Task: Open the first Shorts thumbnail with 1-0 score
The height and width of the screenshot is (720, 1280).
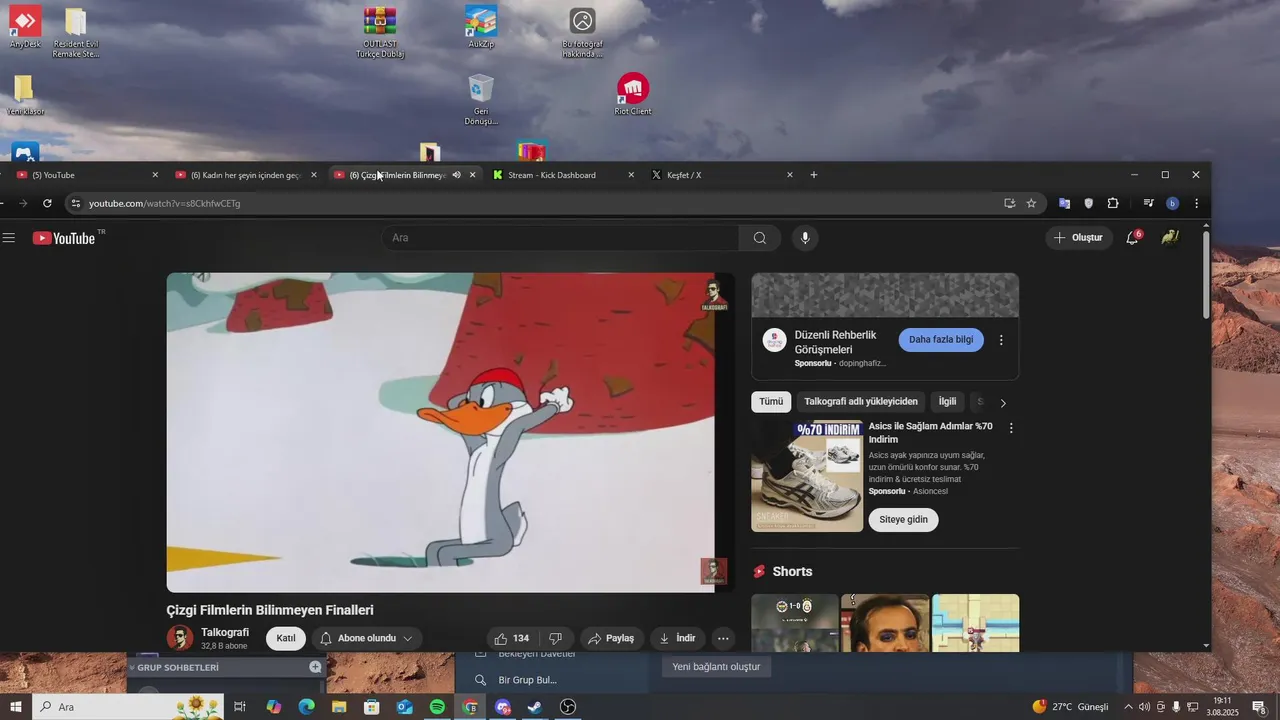Action: click(795, 623)
